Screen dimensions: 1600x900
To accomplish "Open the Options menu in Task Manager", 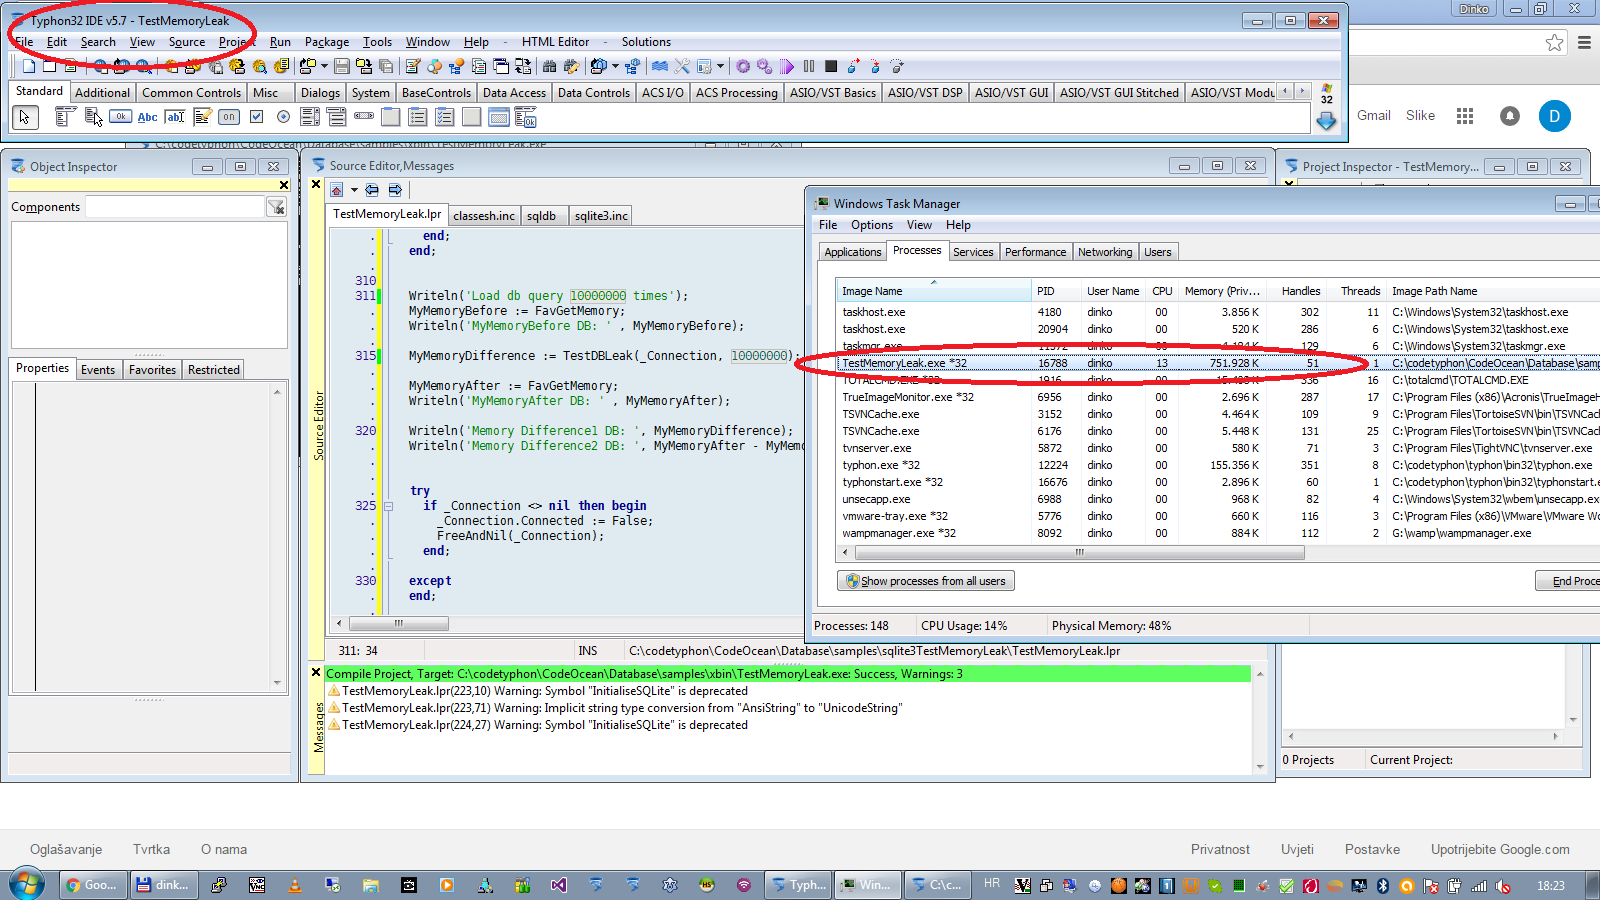I will (872, 225).
